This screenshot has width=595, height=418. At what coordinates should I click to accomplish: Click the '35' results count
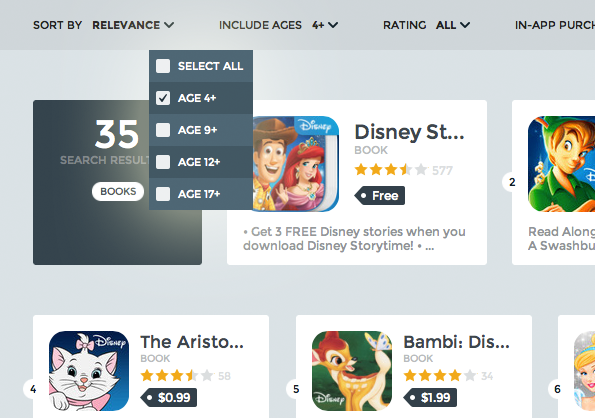[x=117, y=134]
